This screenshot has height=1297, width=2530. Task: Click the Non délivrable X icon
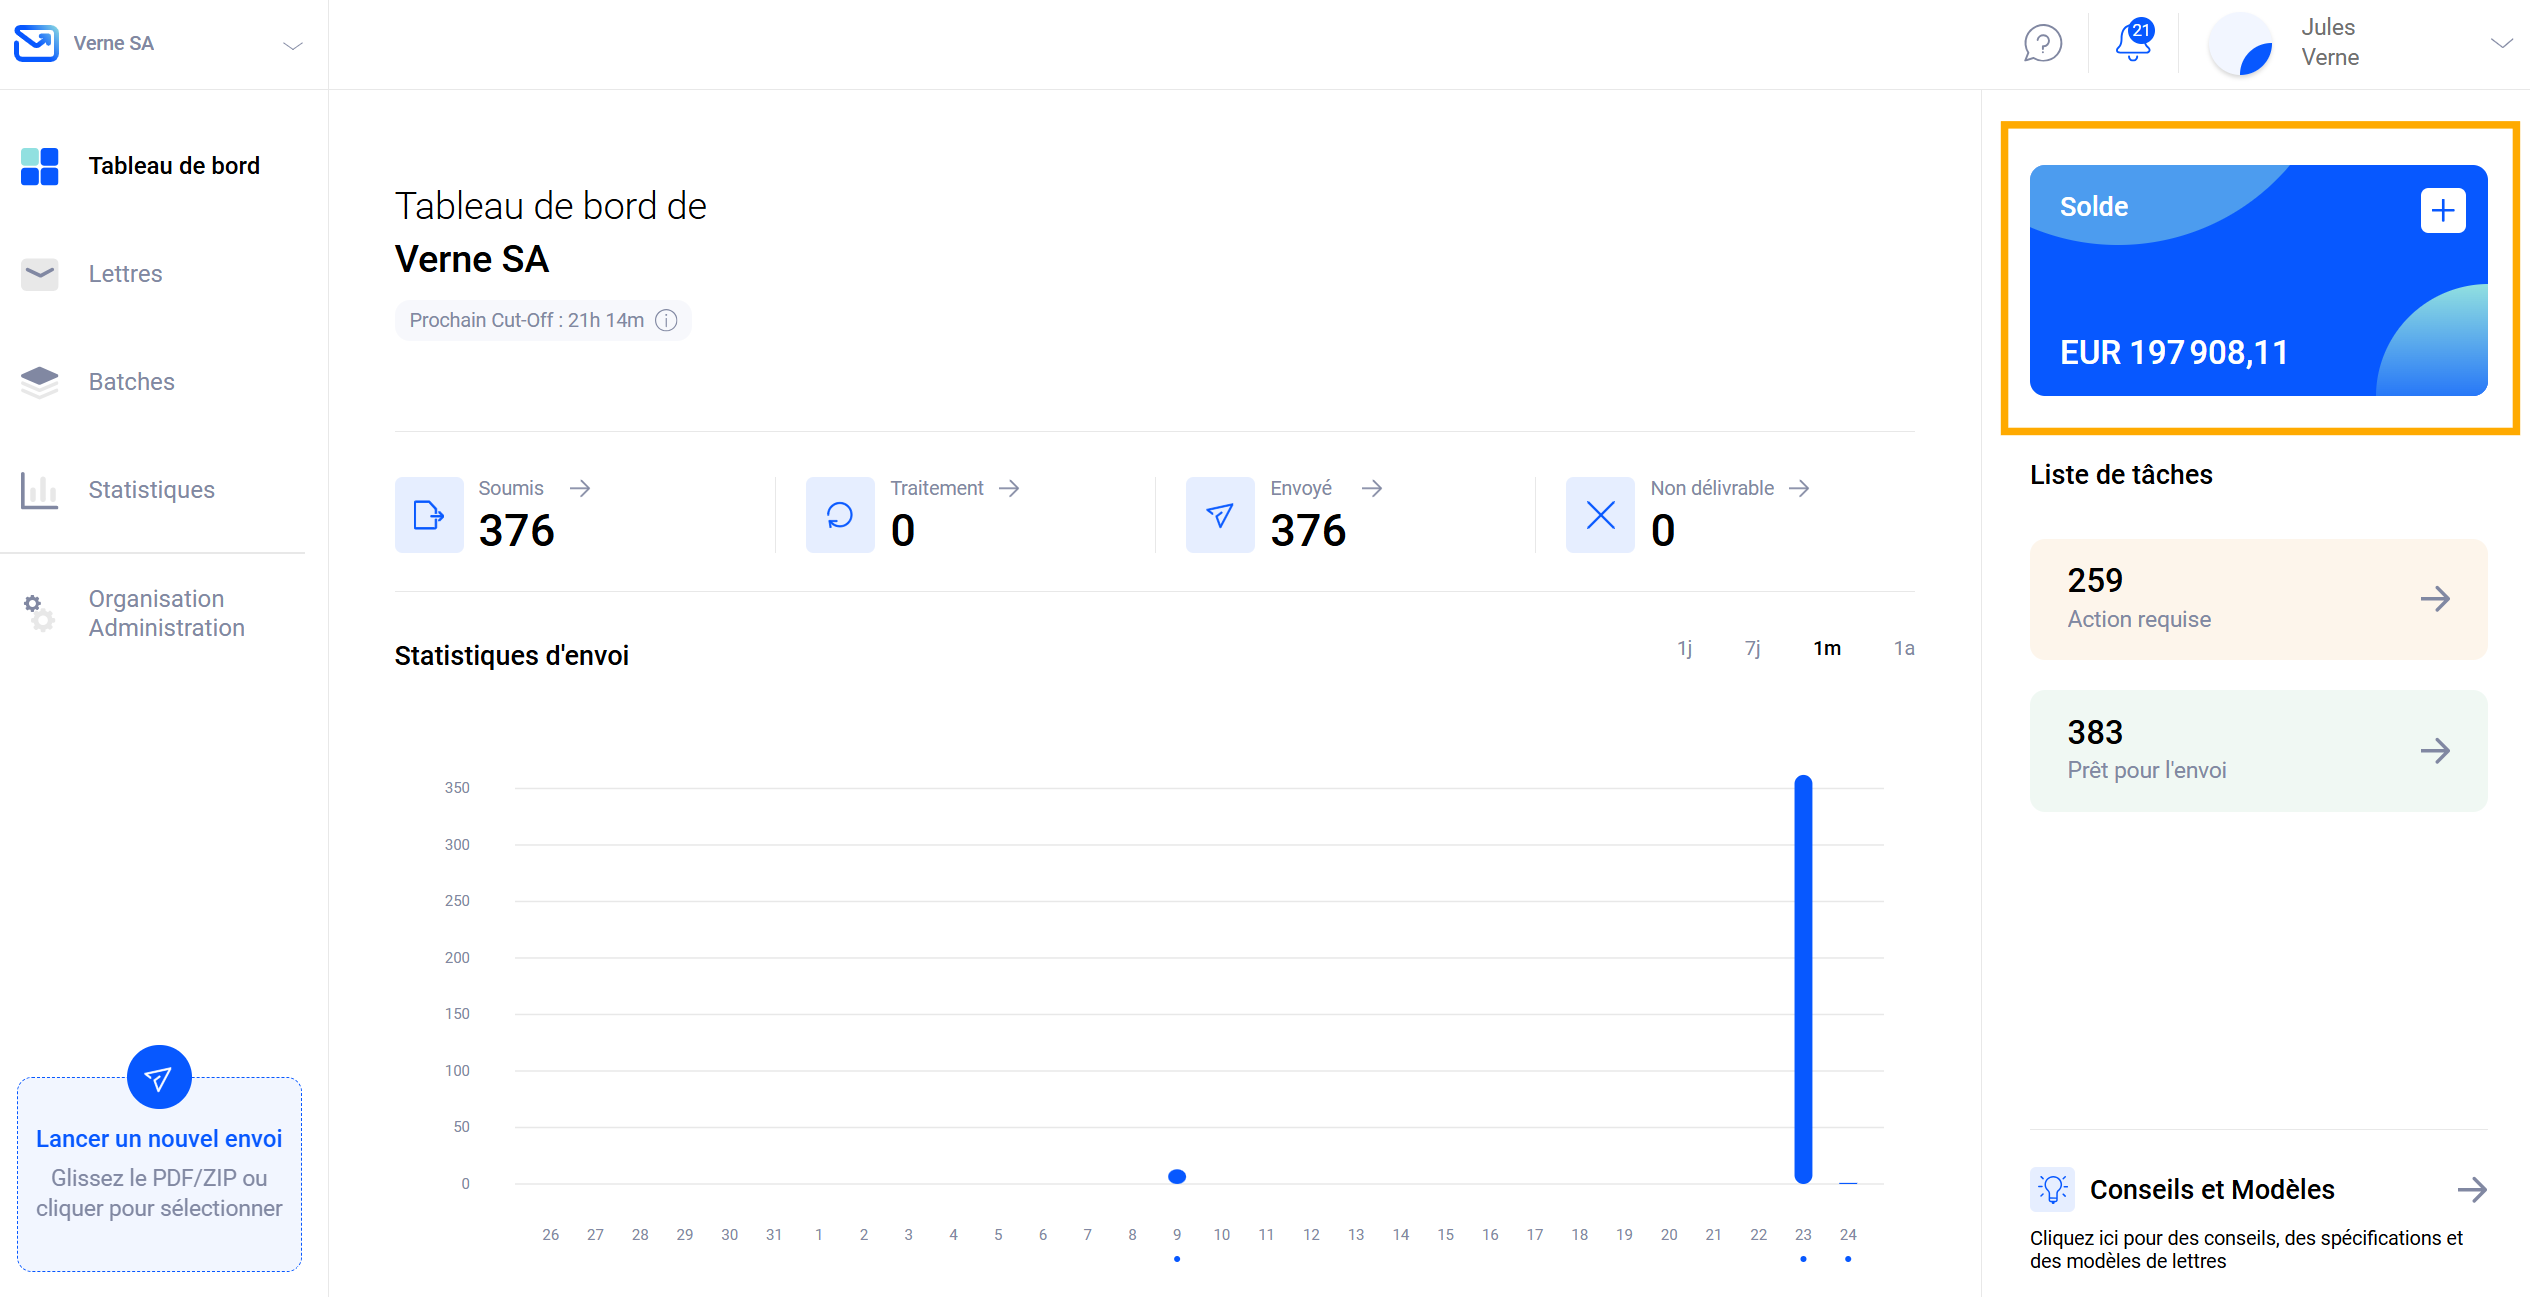[1600, 515]
